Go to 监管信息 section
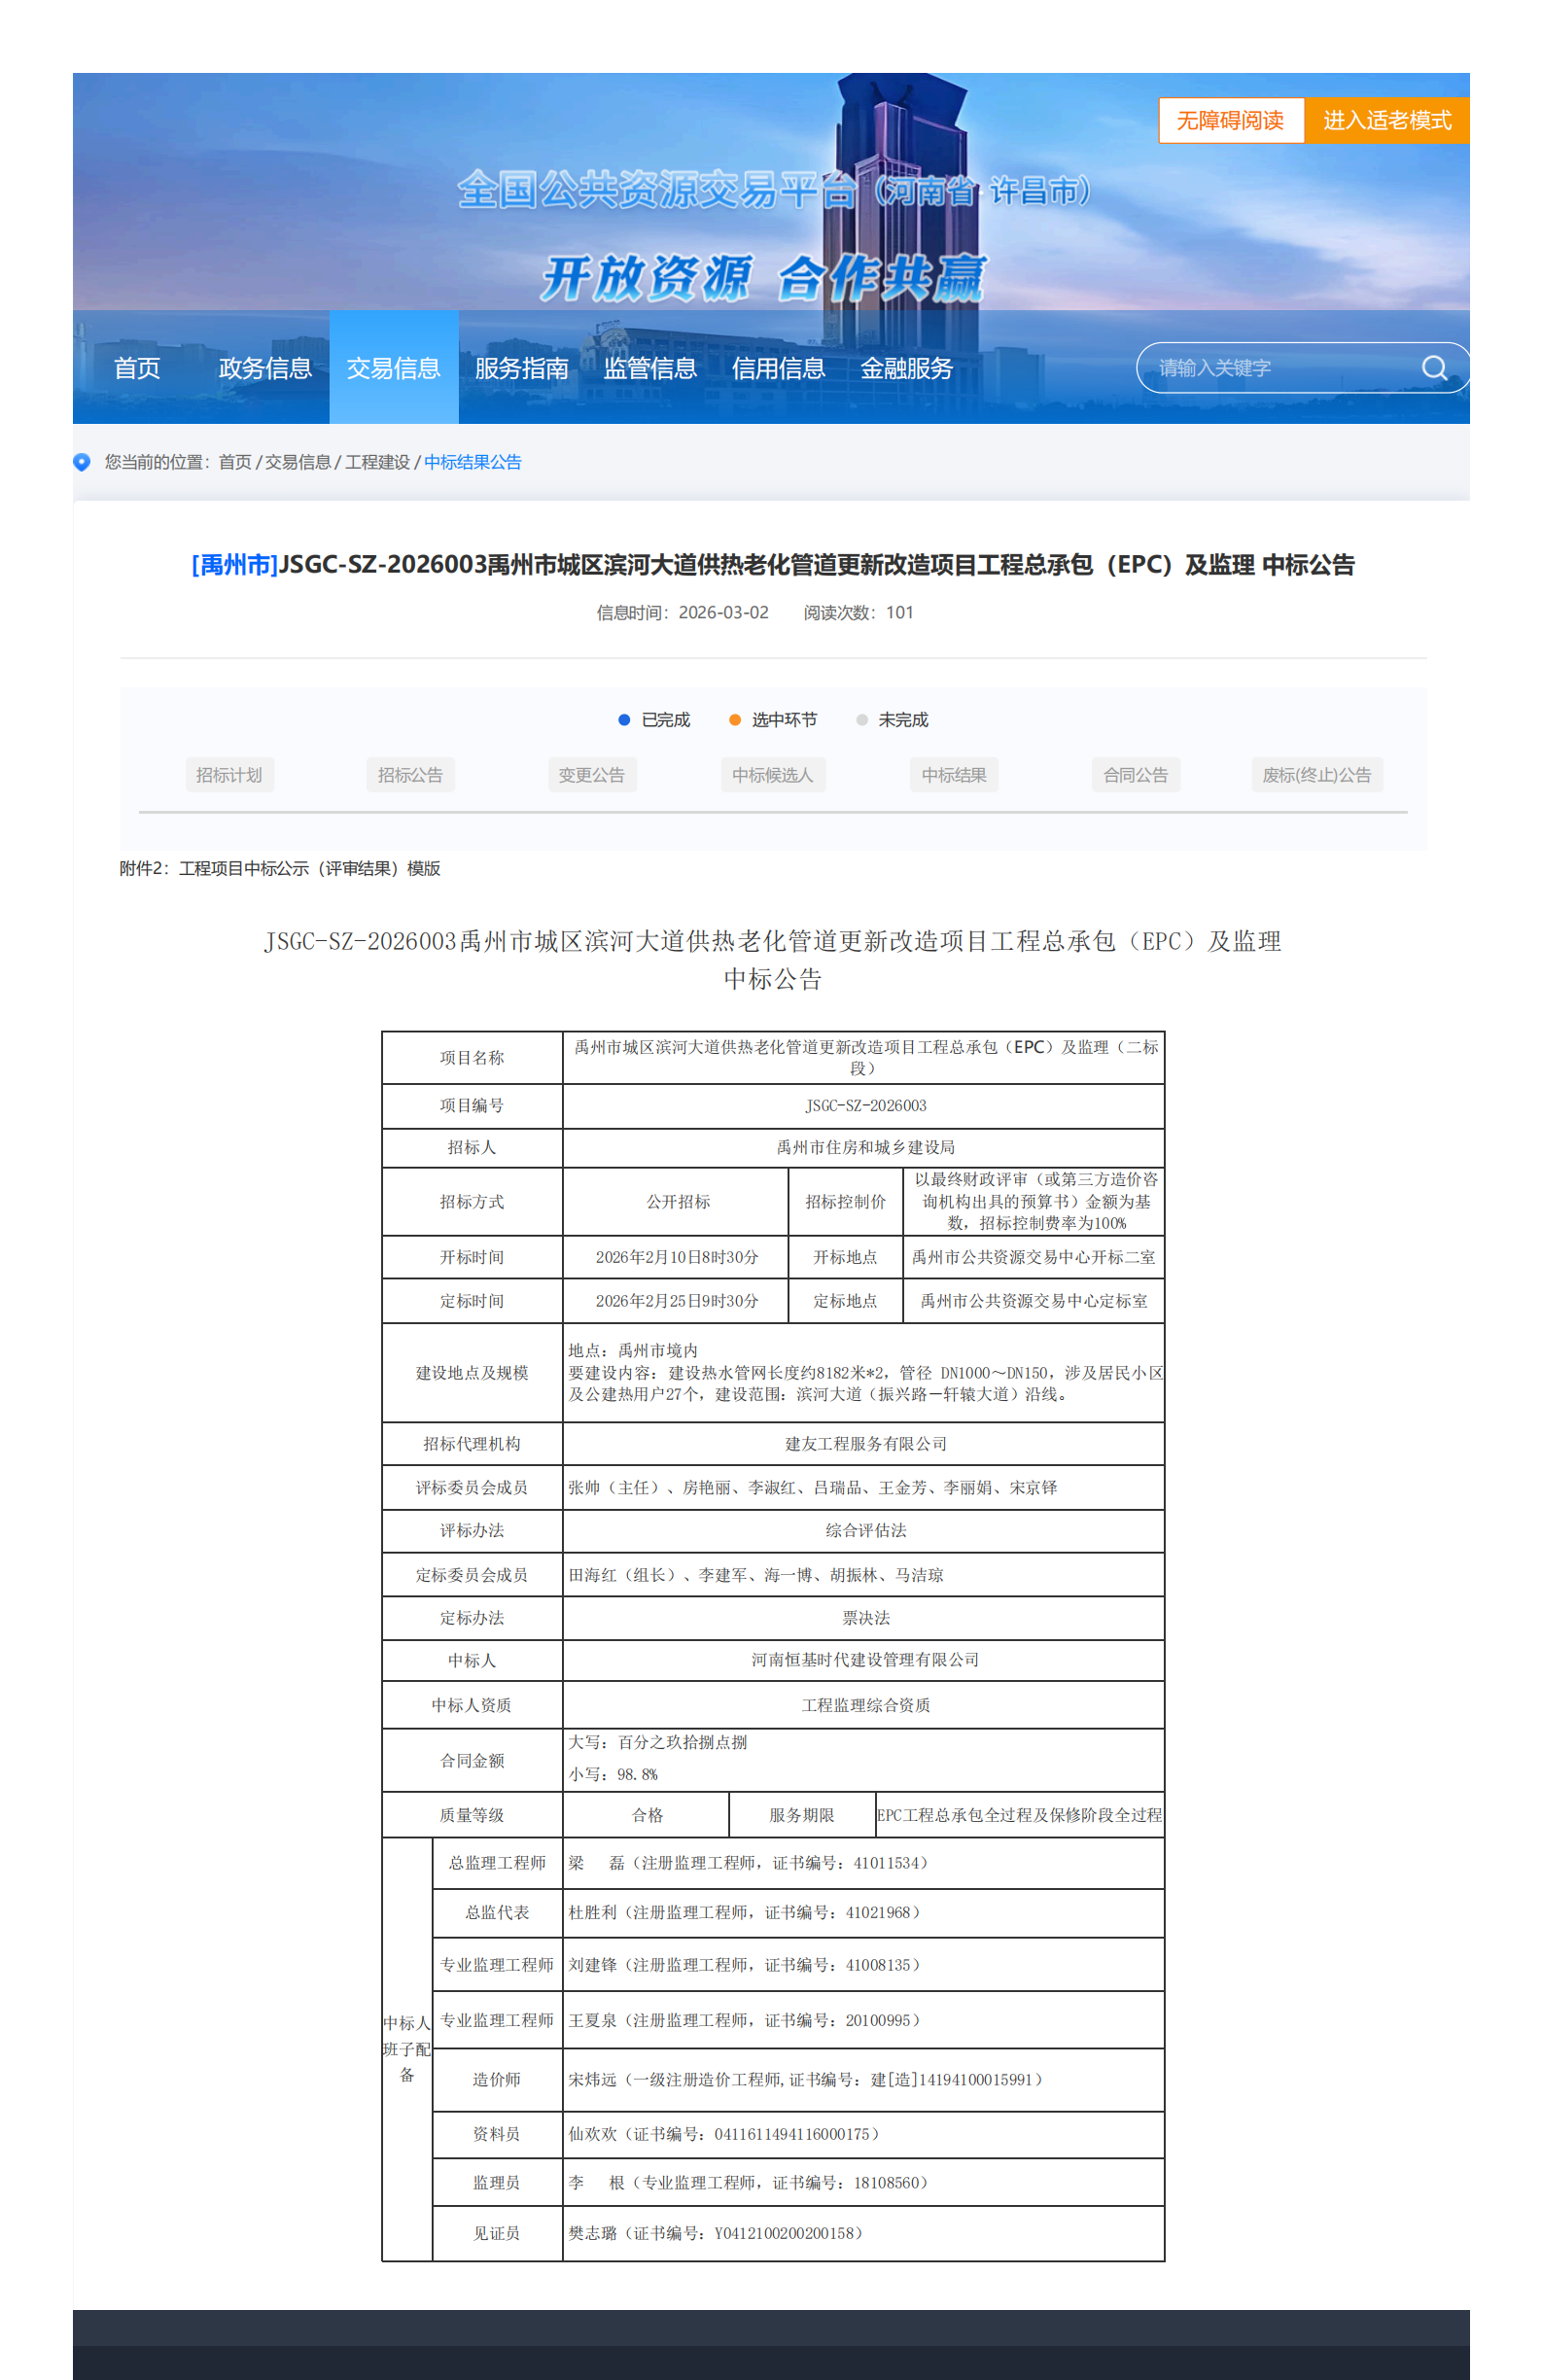Viewport: 1542px width, 2380px height. (x=649, y=368)
